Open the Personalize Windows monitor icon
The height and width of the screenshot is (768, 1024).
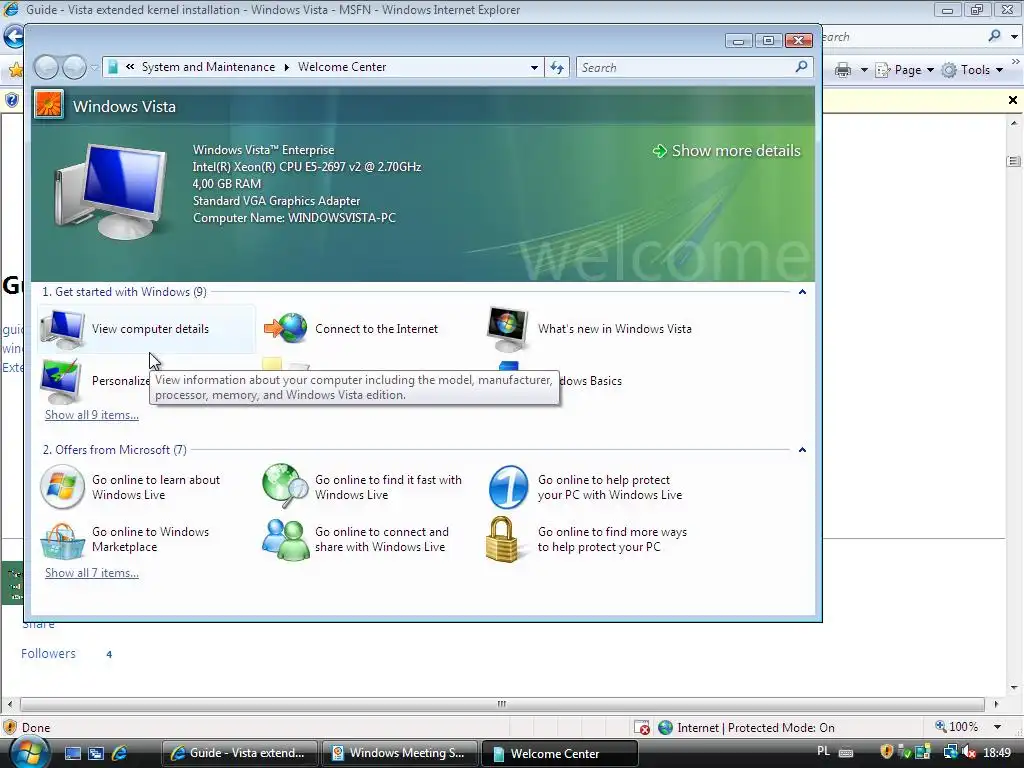point(61,381)
